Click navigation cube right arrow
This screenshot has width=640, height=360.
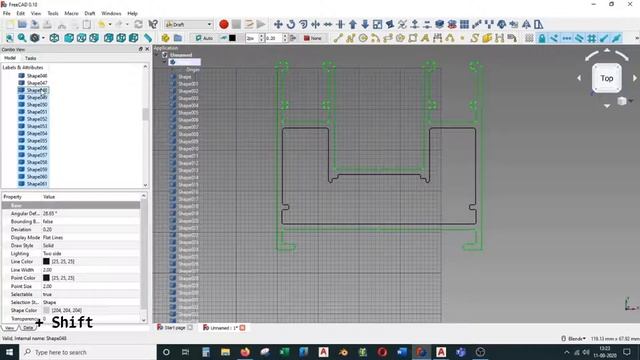coord(635,78)
